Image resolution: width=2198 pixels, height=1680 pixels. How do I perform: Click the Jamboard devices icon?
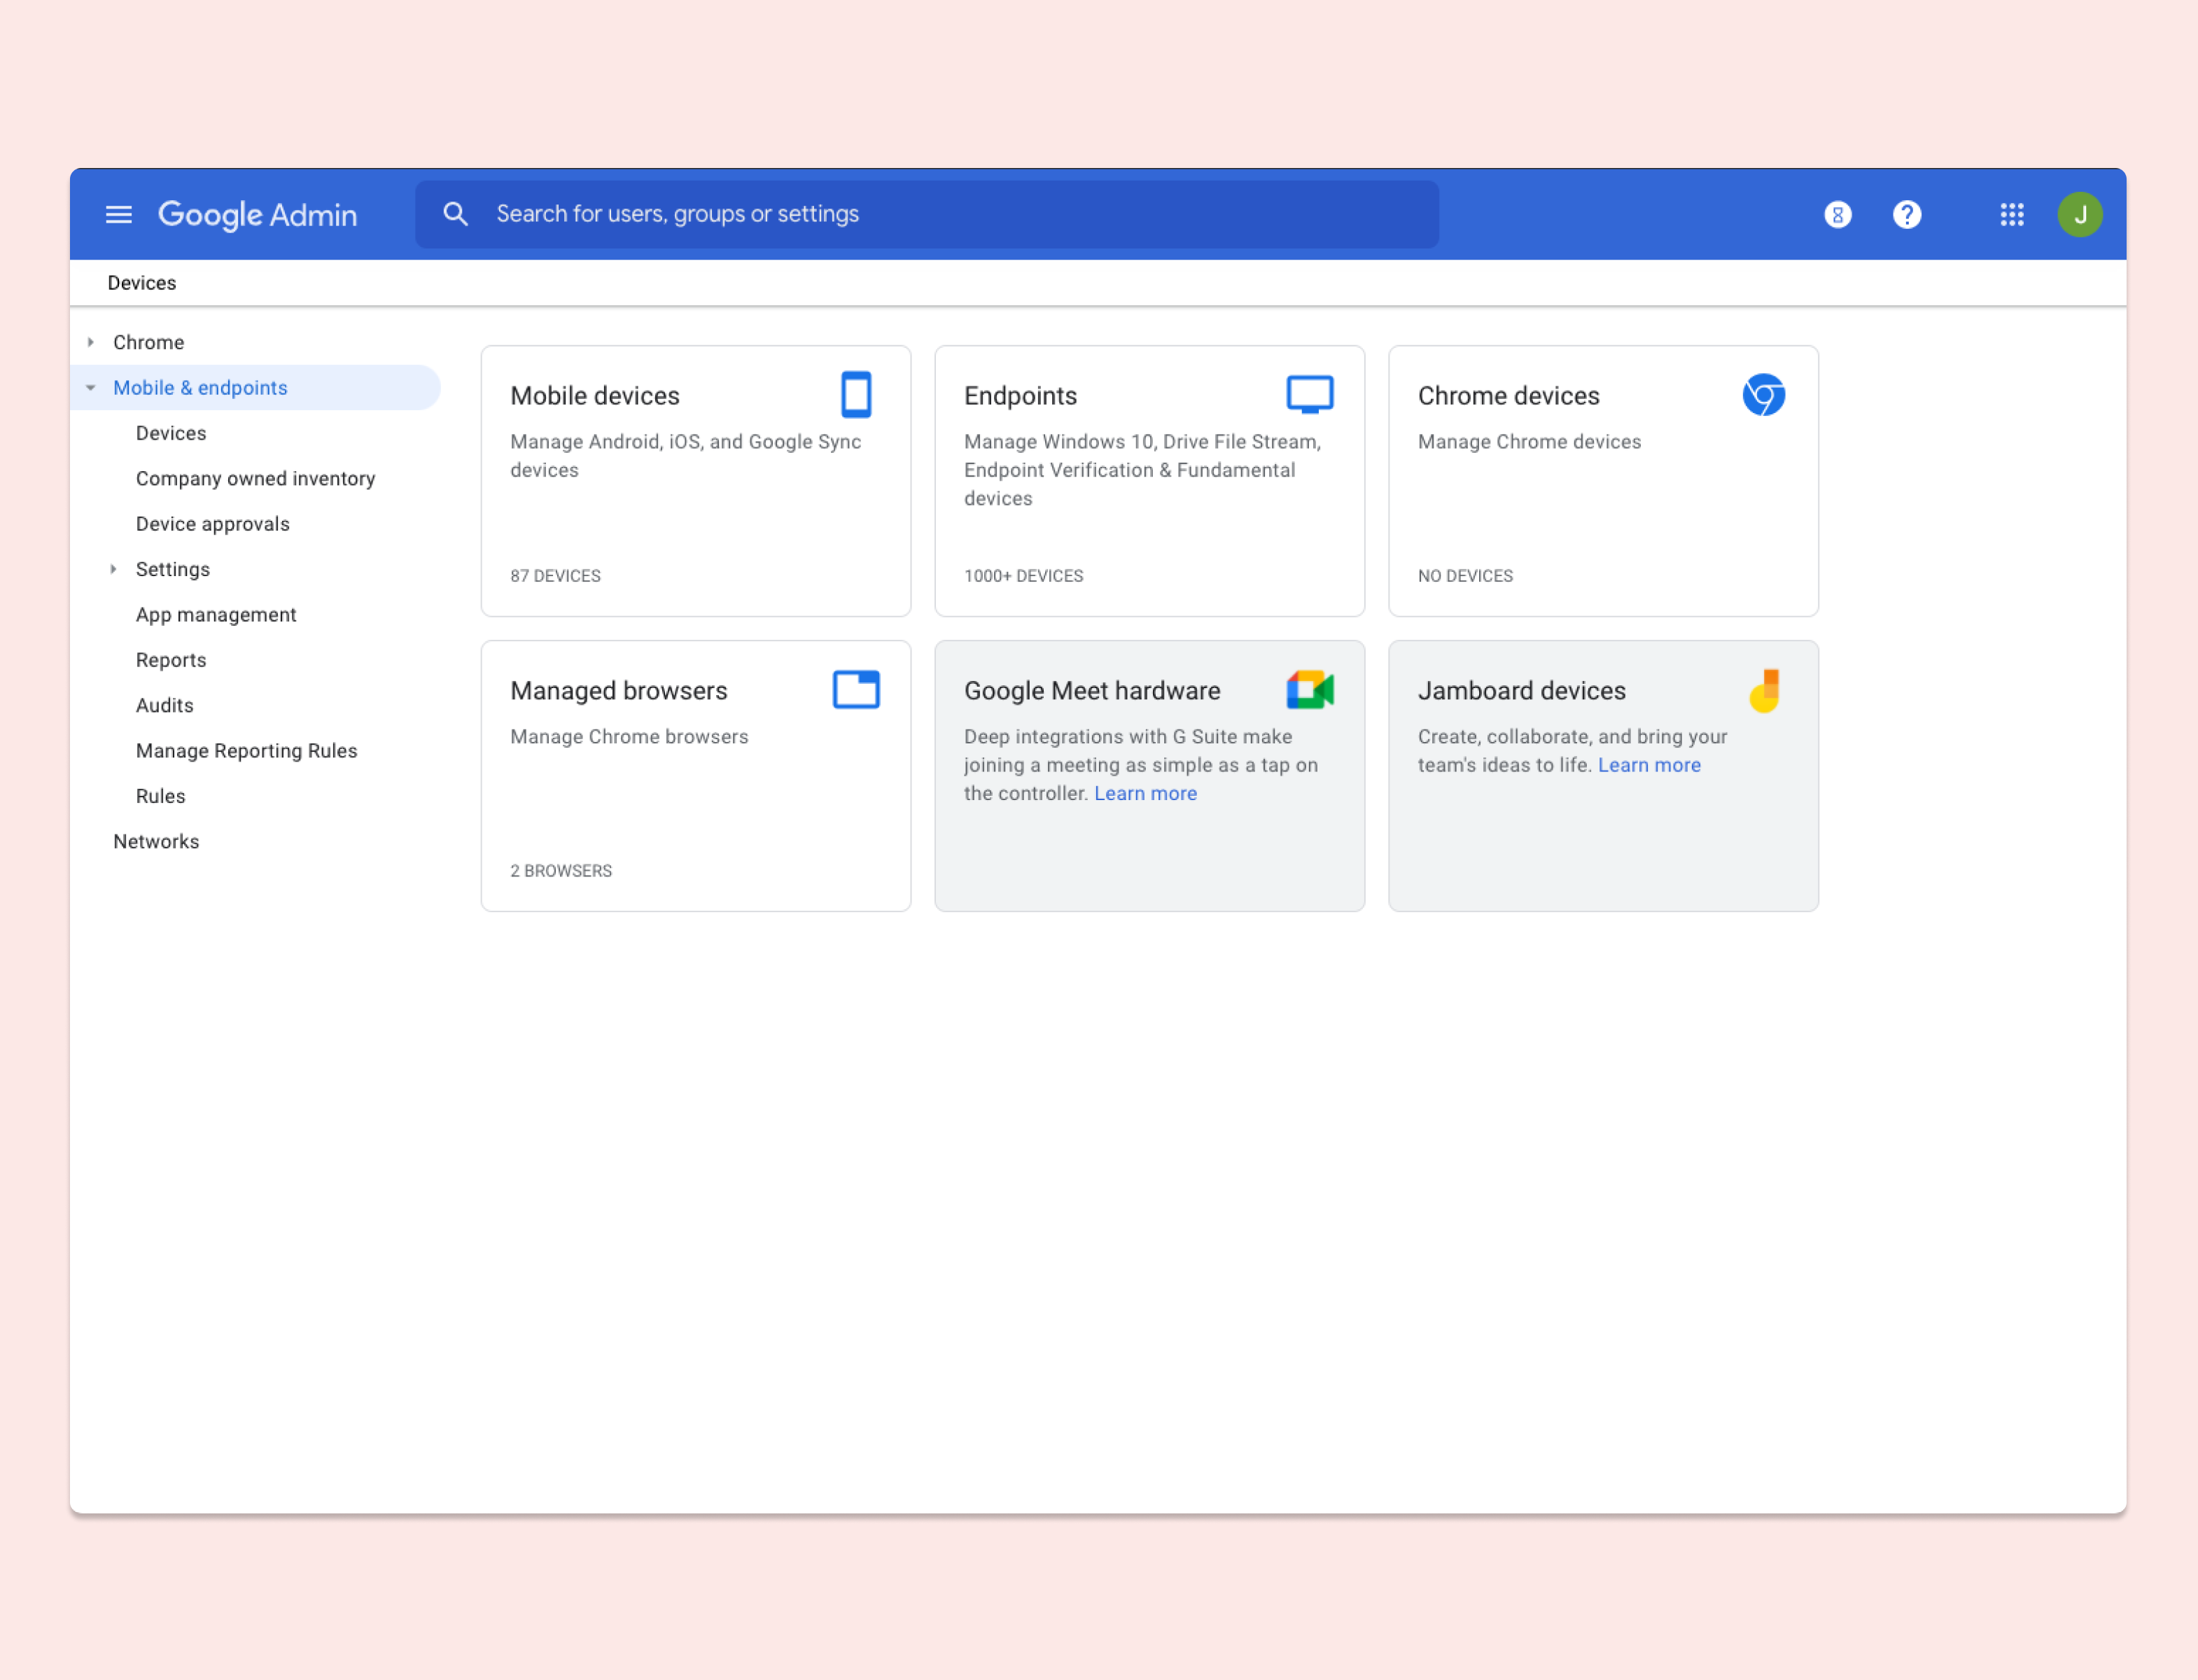point(1766,692)
